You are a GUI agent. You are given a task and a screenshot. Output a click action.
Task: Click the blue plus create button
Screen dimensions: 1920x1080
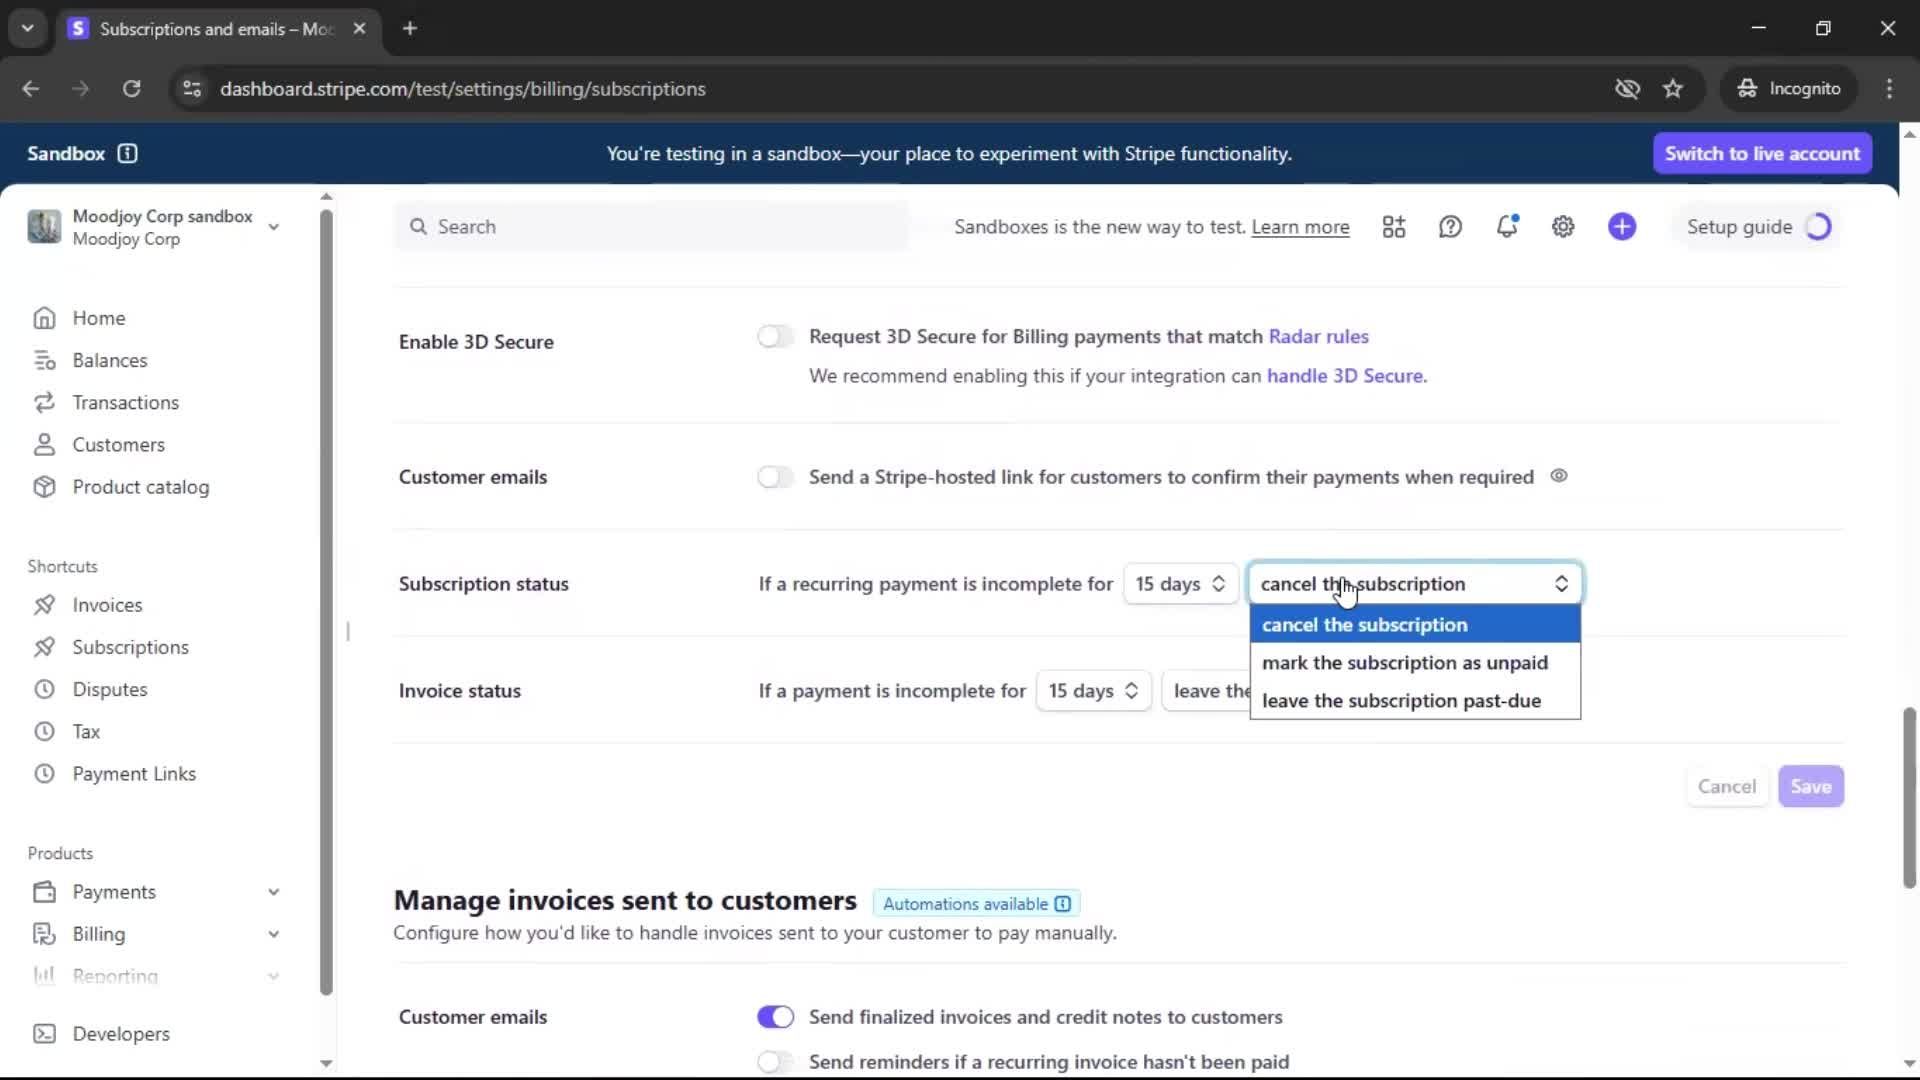1622,227
